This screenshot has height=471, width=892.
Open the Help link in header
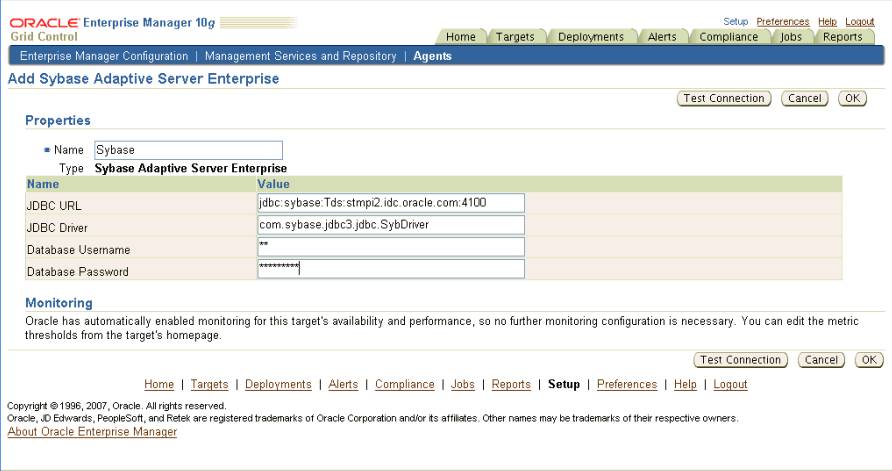(x=827, y=22)
